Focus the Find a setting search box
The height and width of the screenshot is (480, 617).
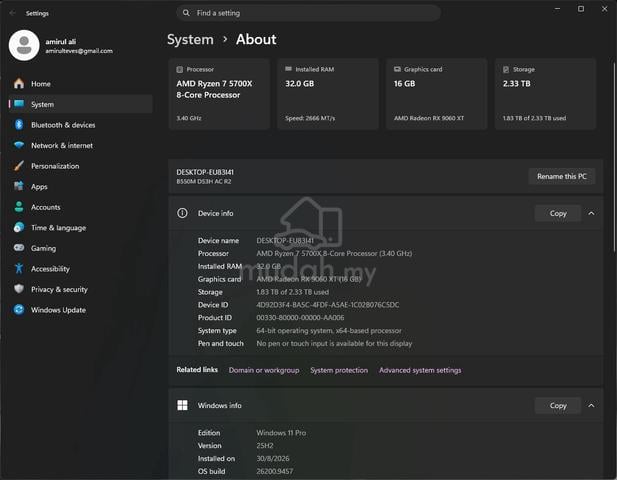coord(308,13)
